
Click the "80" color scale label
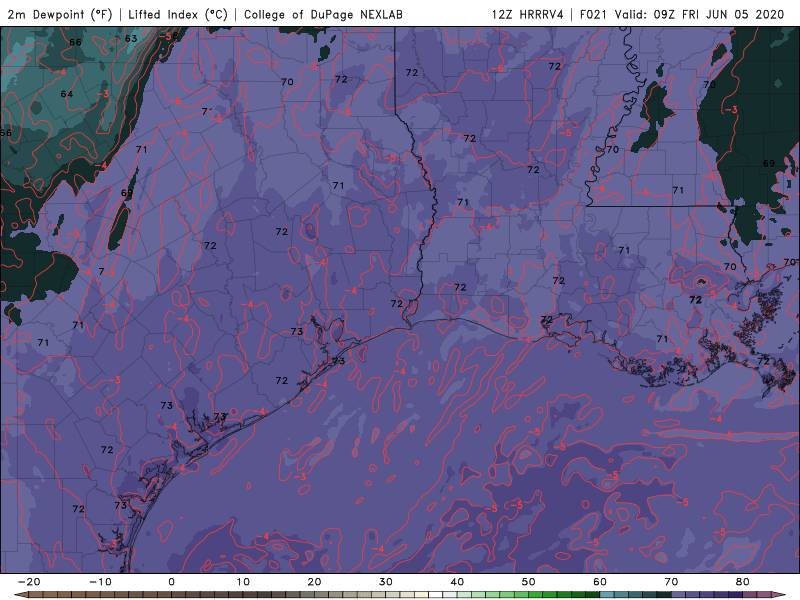[743, 582]
